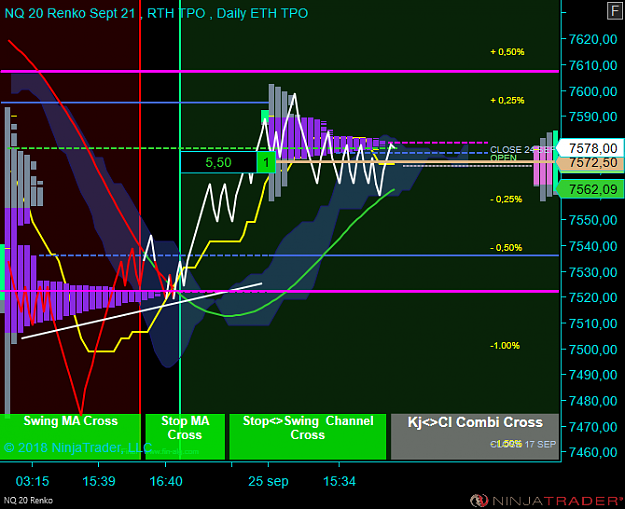Image resolution: width=625 pixels, height=509 pixels.
Task: Click the 7500,00 price axis label
Action: [593, 349]
